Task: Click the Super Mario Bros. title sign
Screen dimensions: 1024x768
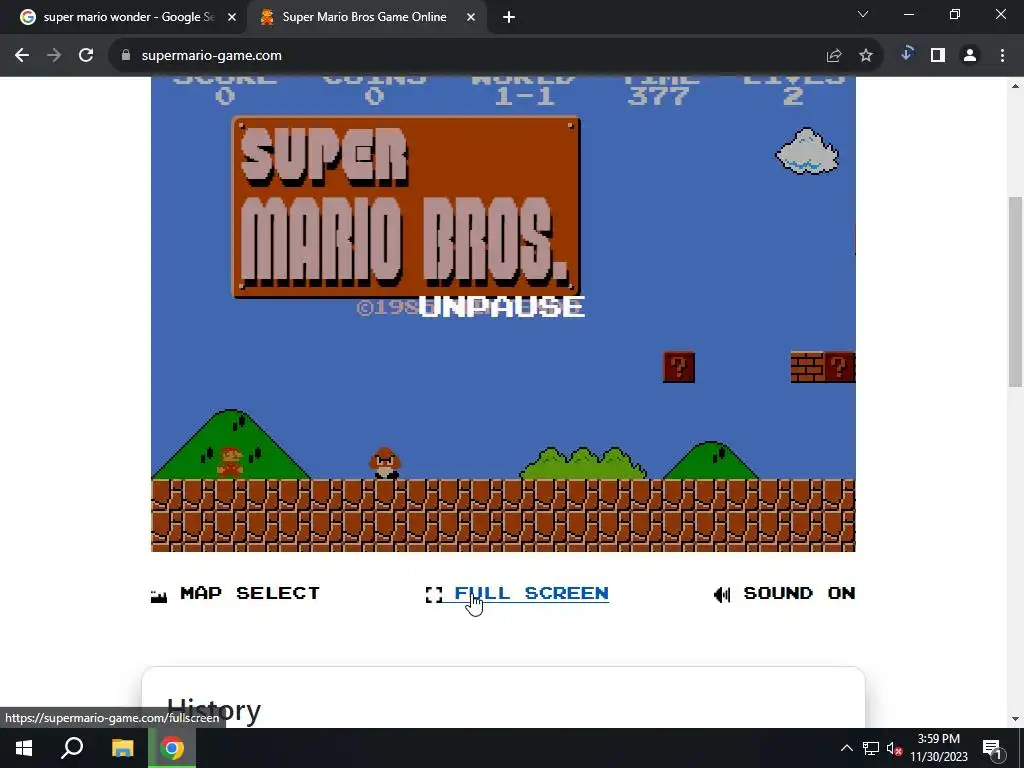Action: tap(406, 207)
